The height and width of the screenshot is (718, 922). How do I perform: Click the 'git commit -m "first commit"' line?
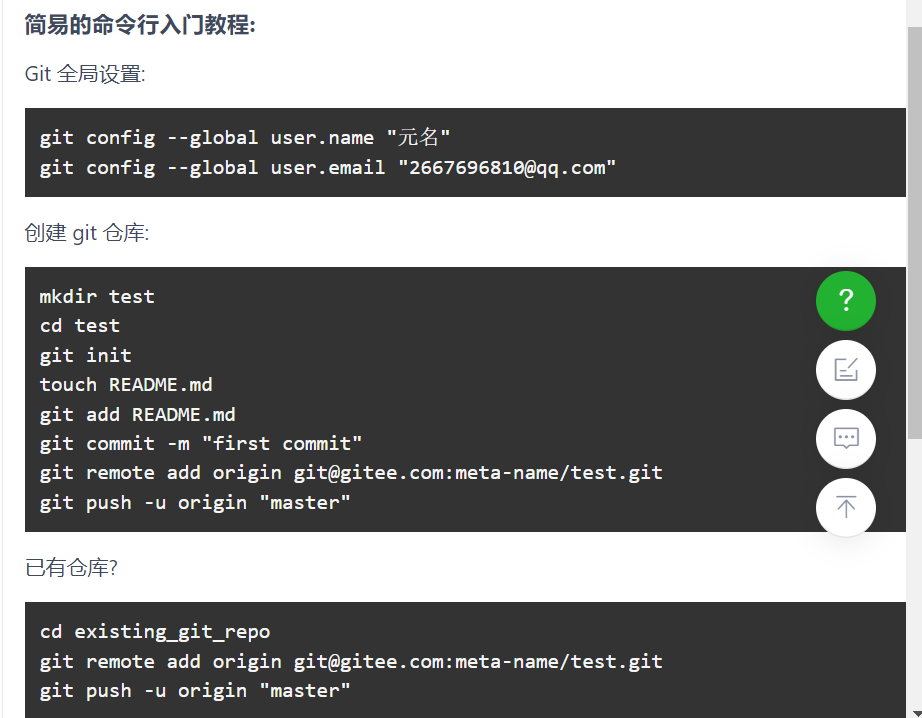(201, 443)
